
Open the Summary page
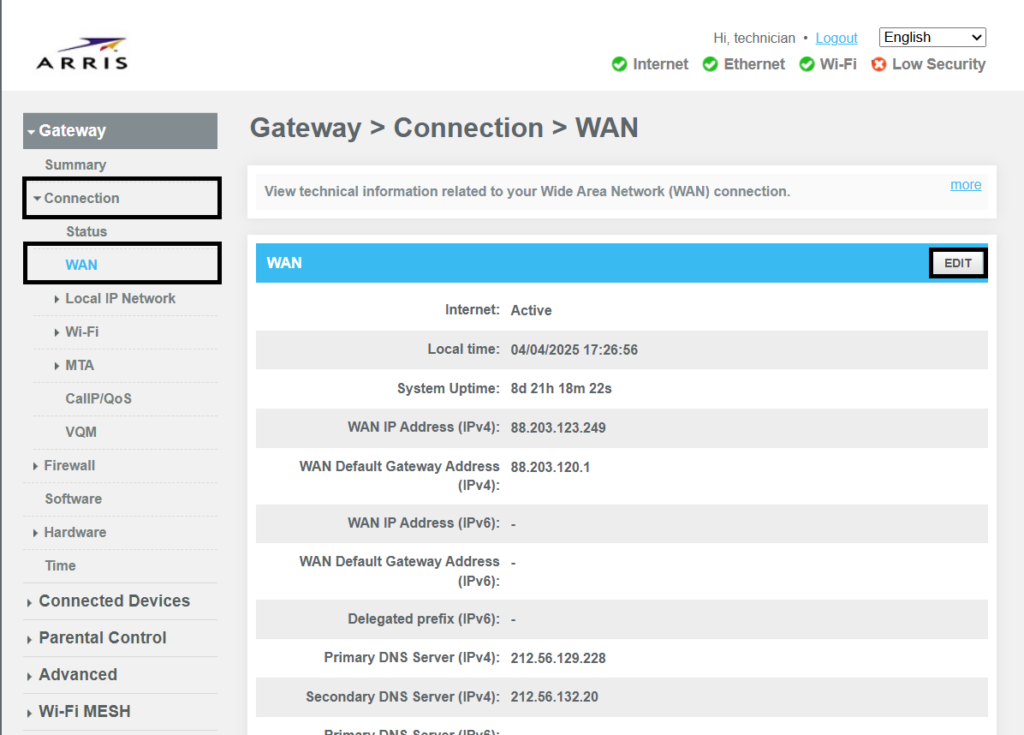coord(74,164)
